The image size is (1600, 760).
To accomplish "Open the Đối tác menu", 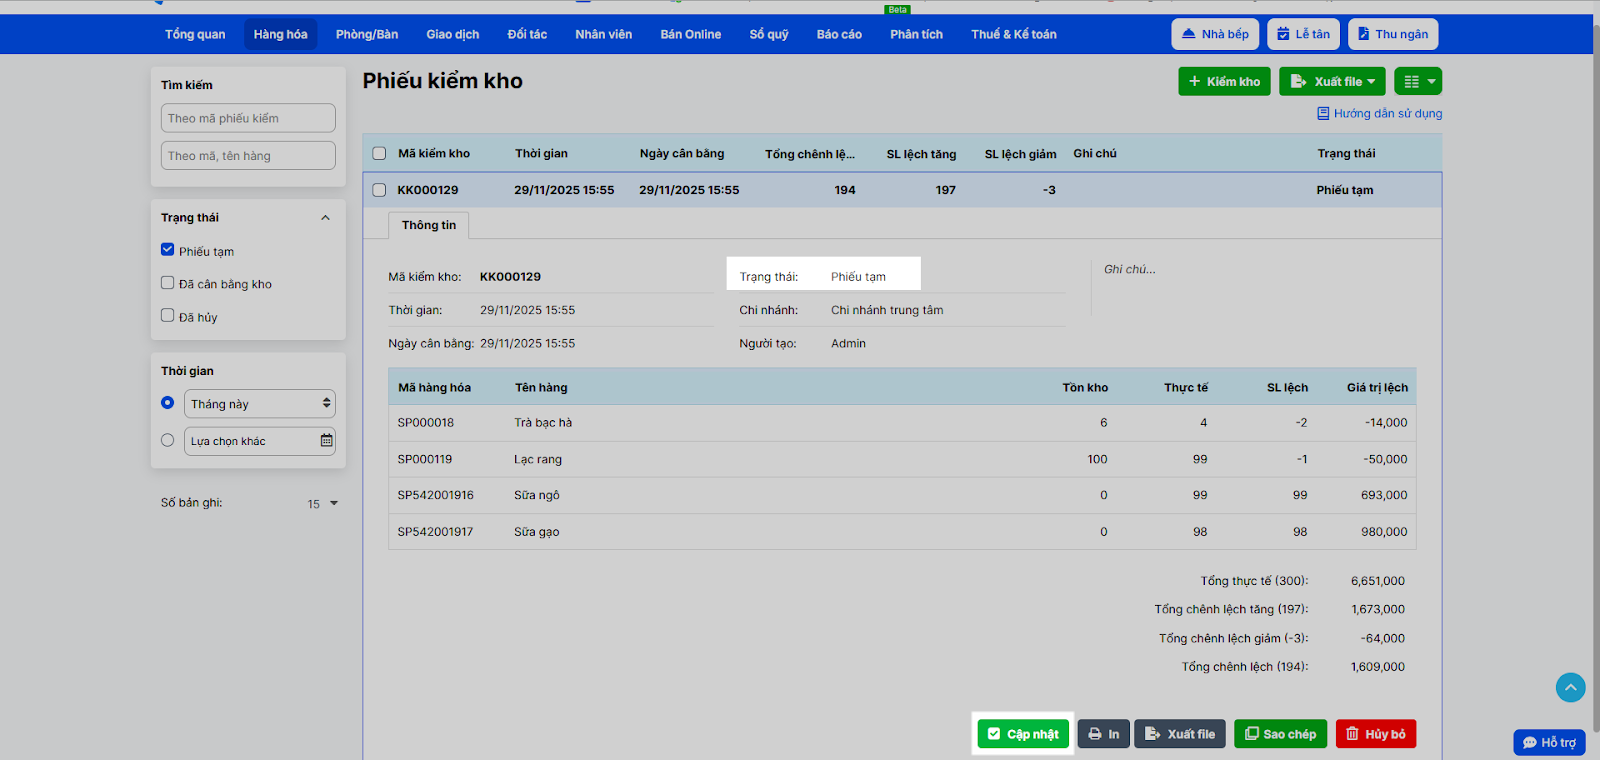I will (x=527, y=34).
